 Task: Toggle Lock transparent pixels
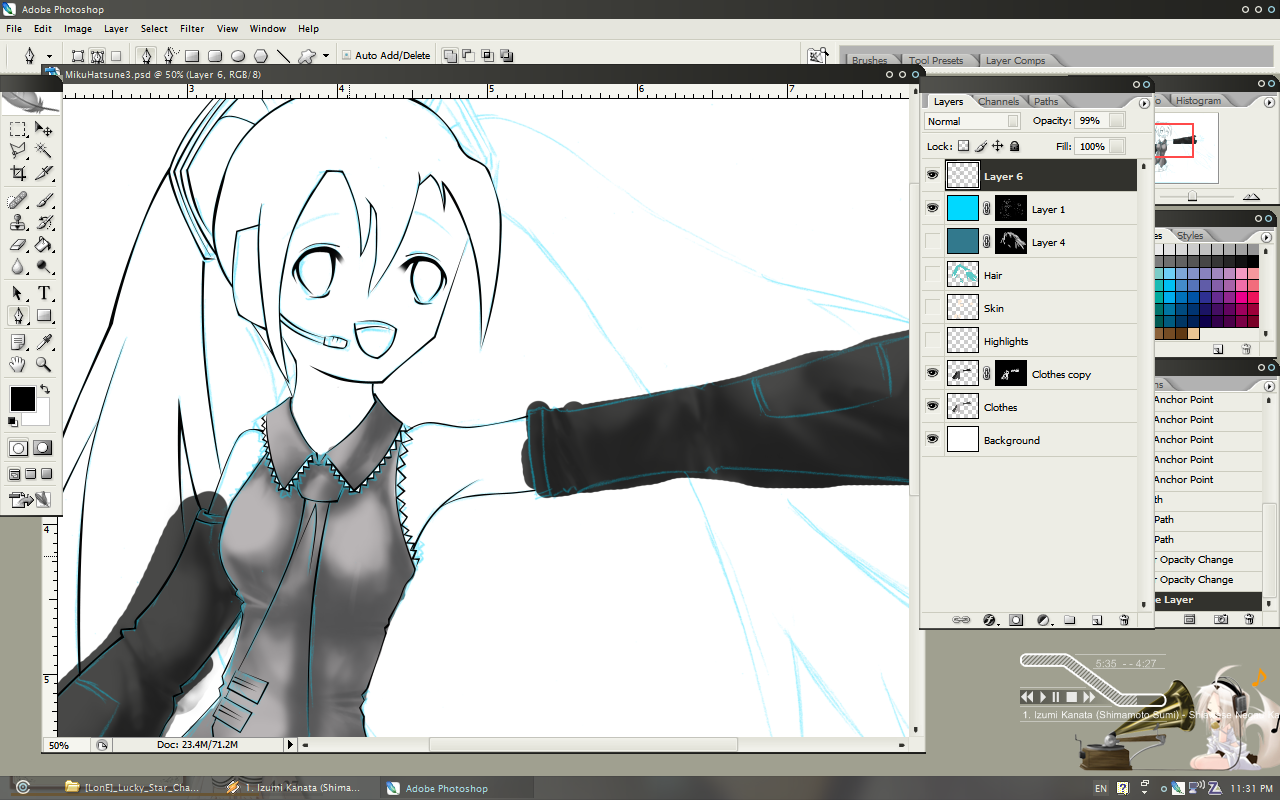(964, 146)
